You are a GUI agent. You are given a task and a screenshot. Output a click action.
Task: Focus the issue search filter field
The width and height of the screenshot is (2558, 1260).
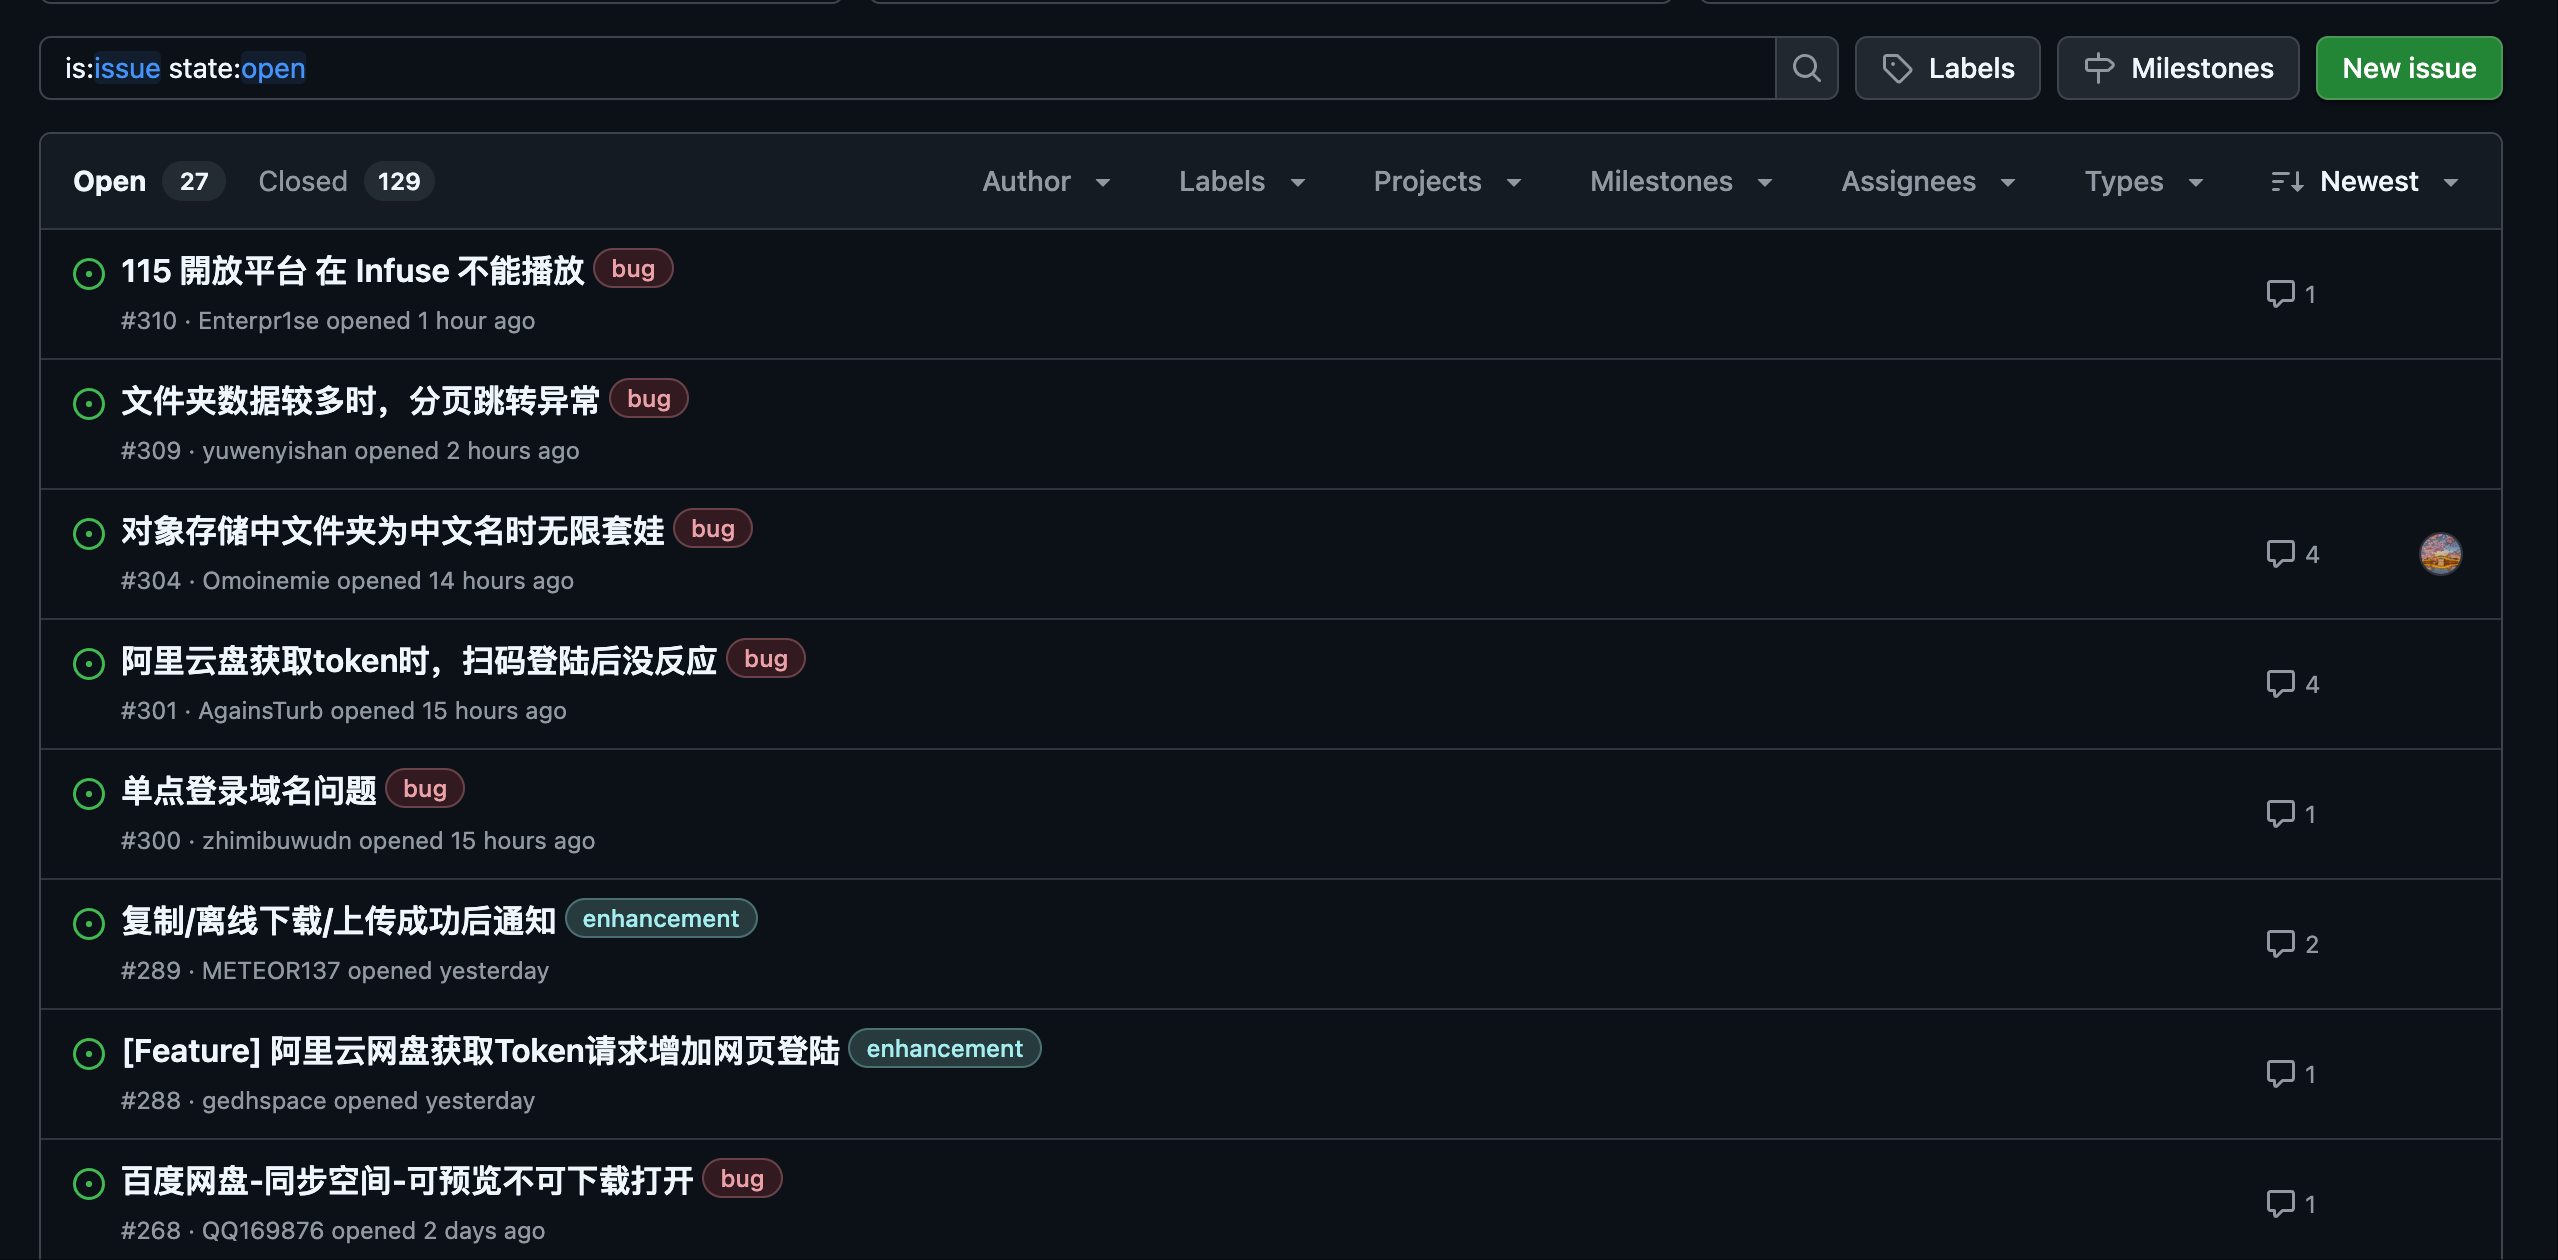pos(900,68)
